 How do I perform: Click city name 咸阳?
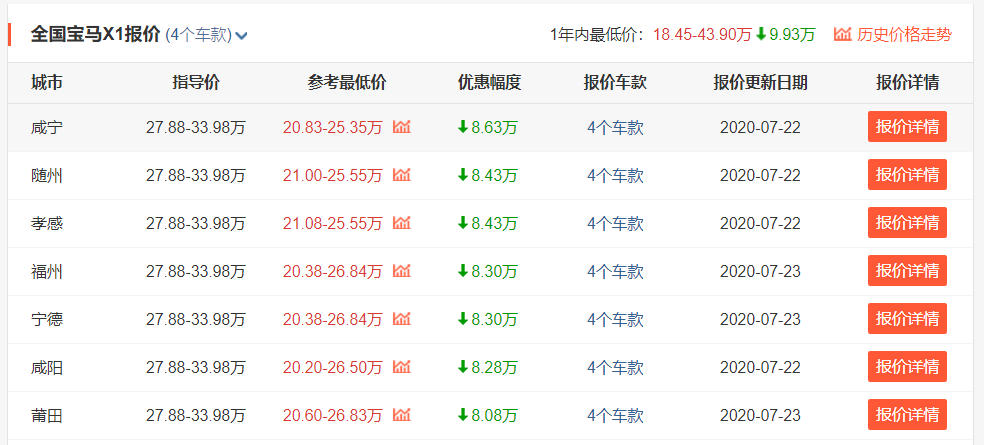tap(46, 368)
